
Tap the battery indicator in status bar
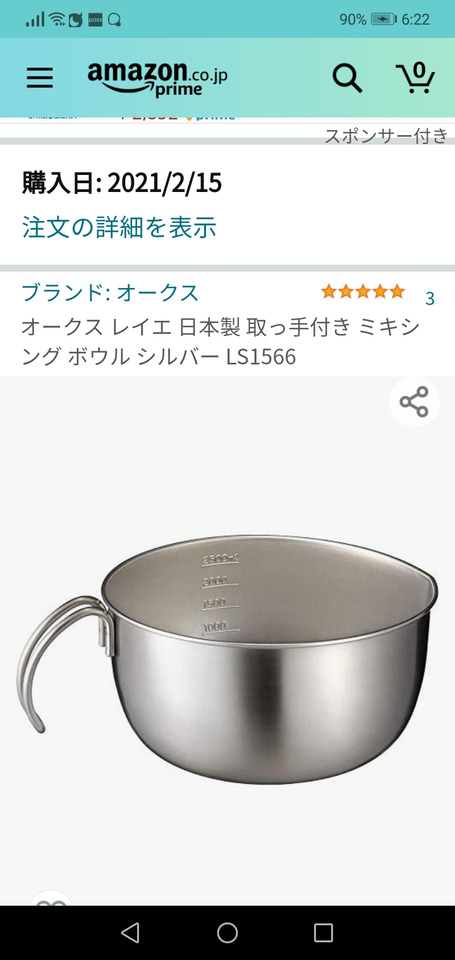[383, 20]
